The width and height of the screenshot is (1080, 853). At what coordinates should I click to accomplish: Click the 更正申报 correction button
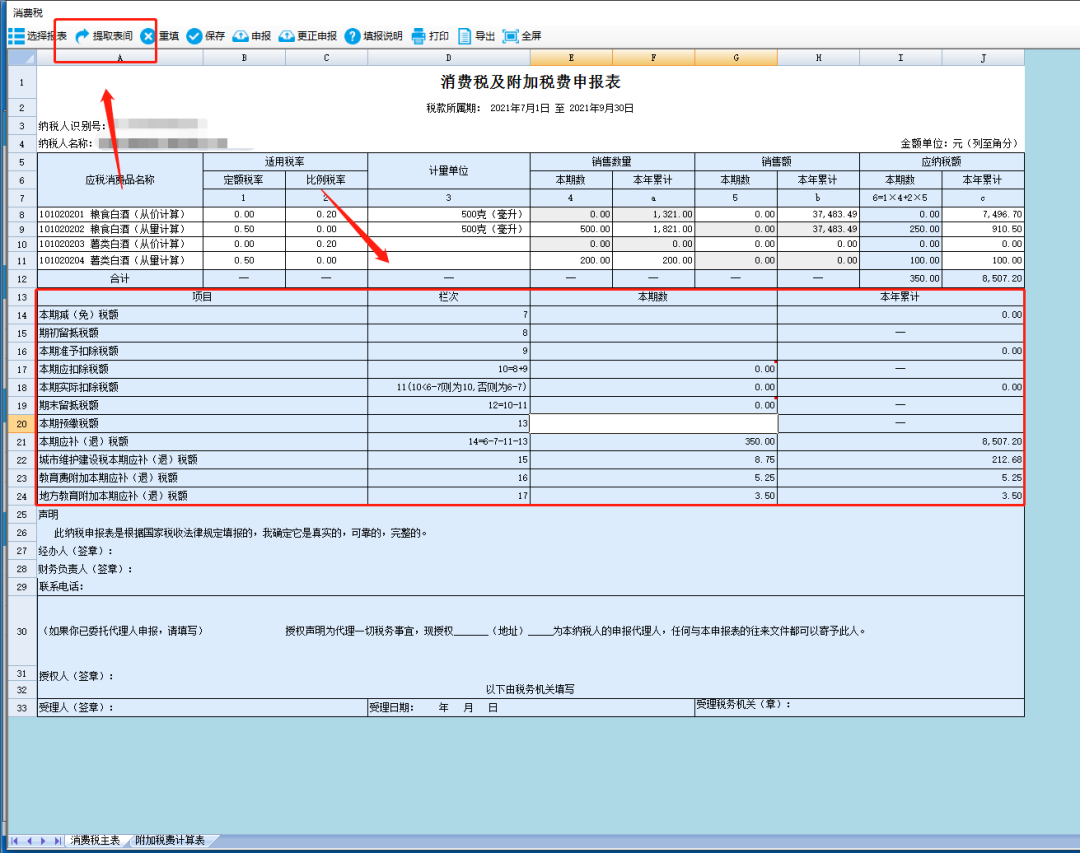tap(308, 36)
